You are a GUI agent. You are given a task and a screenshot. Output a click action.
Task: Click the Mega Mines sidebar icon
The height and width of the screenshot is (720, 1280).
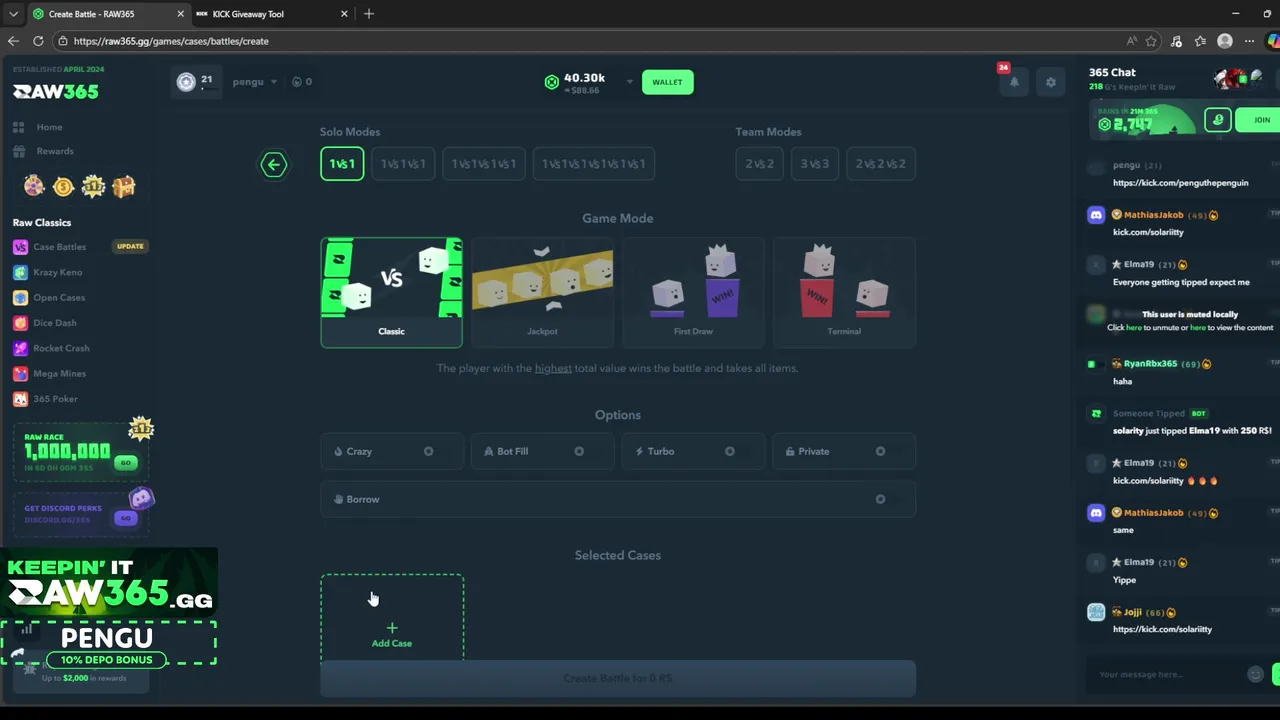20,373
